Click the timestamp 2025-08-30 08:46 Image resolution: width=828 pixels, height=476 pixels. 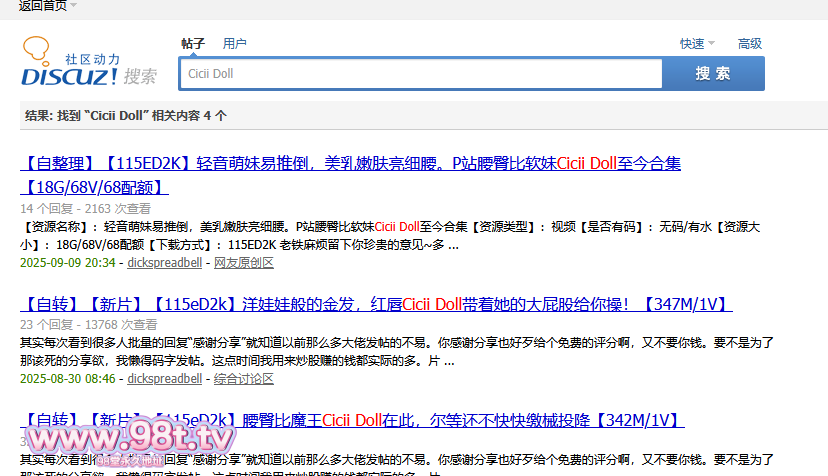68,379
